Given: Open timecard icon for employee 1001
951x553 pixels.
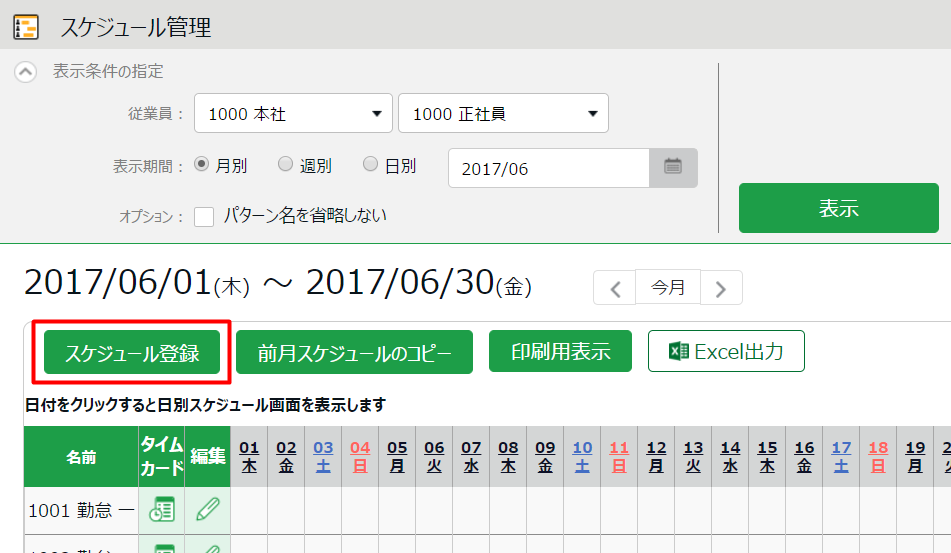Looking at the screenshot, I should tap(161, 510).
